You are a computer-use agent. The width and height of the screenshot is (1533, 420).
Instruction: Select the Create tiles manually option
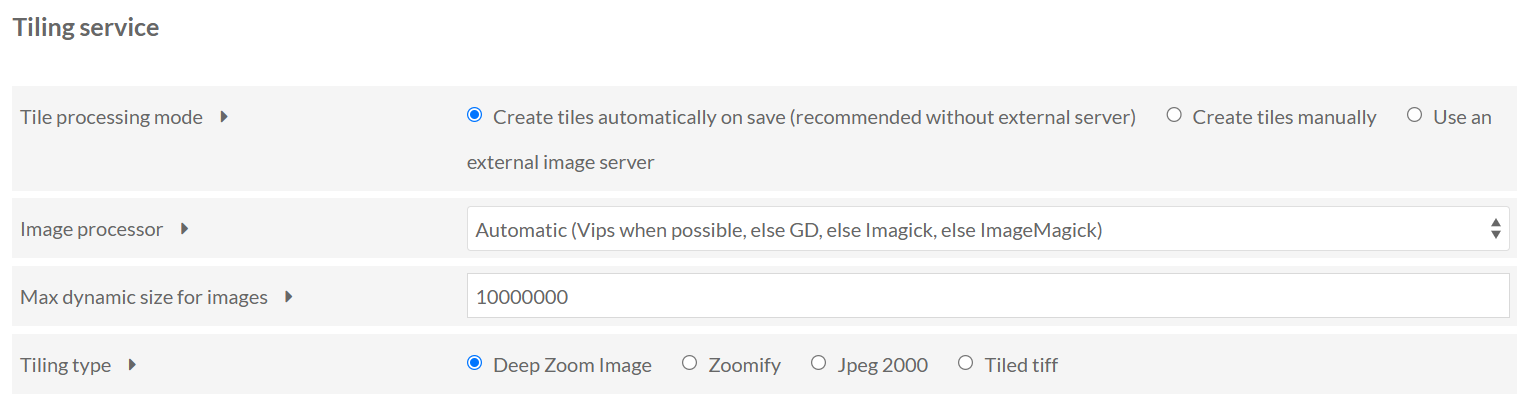click(1174, 116)
